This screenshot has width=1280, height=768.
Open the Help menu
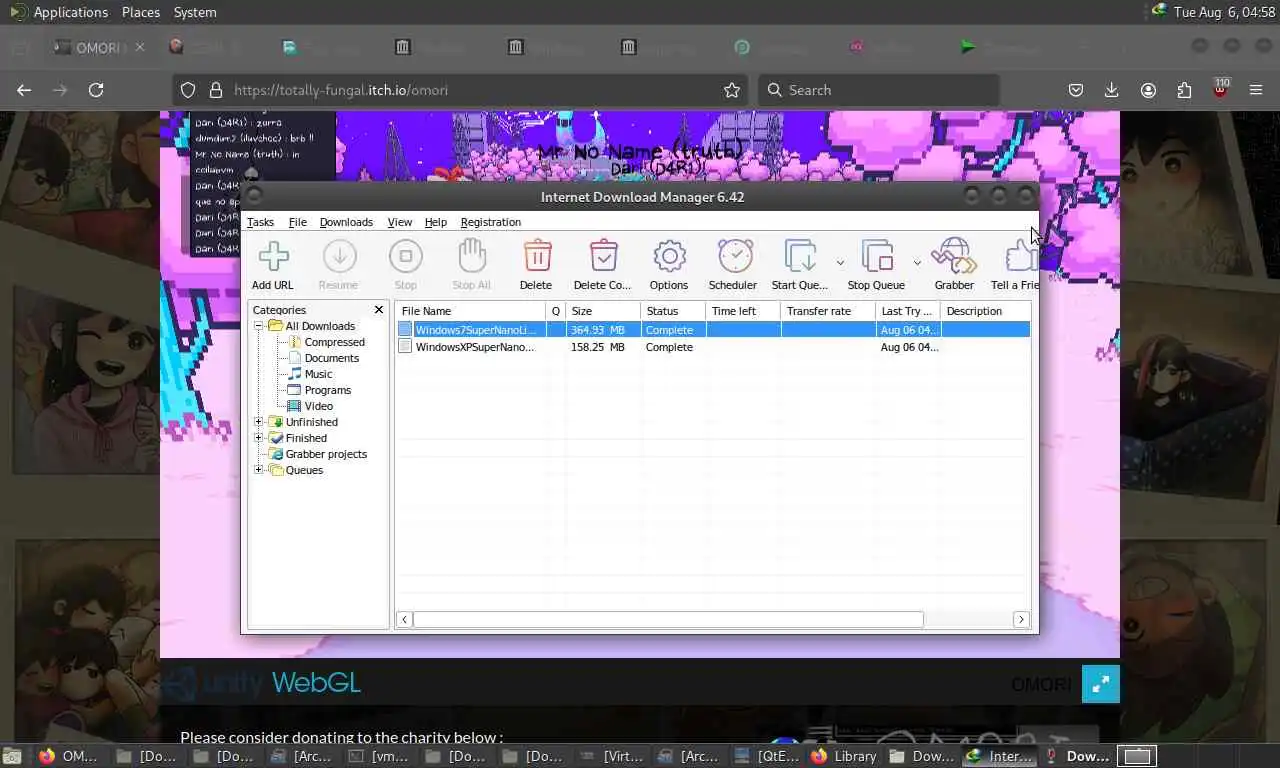pyautogui.click(x=435, y=222)
